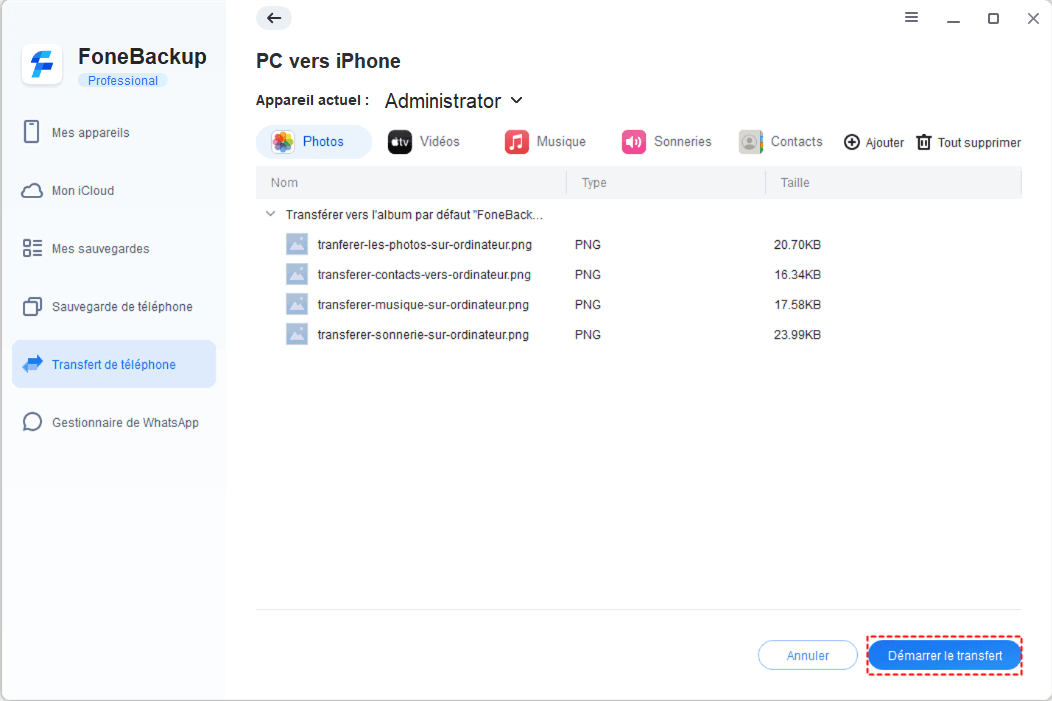The width and height of the screenshot is (1052, 701).
Task: Click the Contacts book icon
Action: [751, 142]
